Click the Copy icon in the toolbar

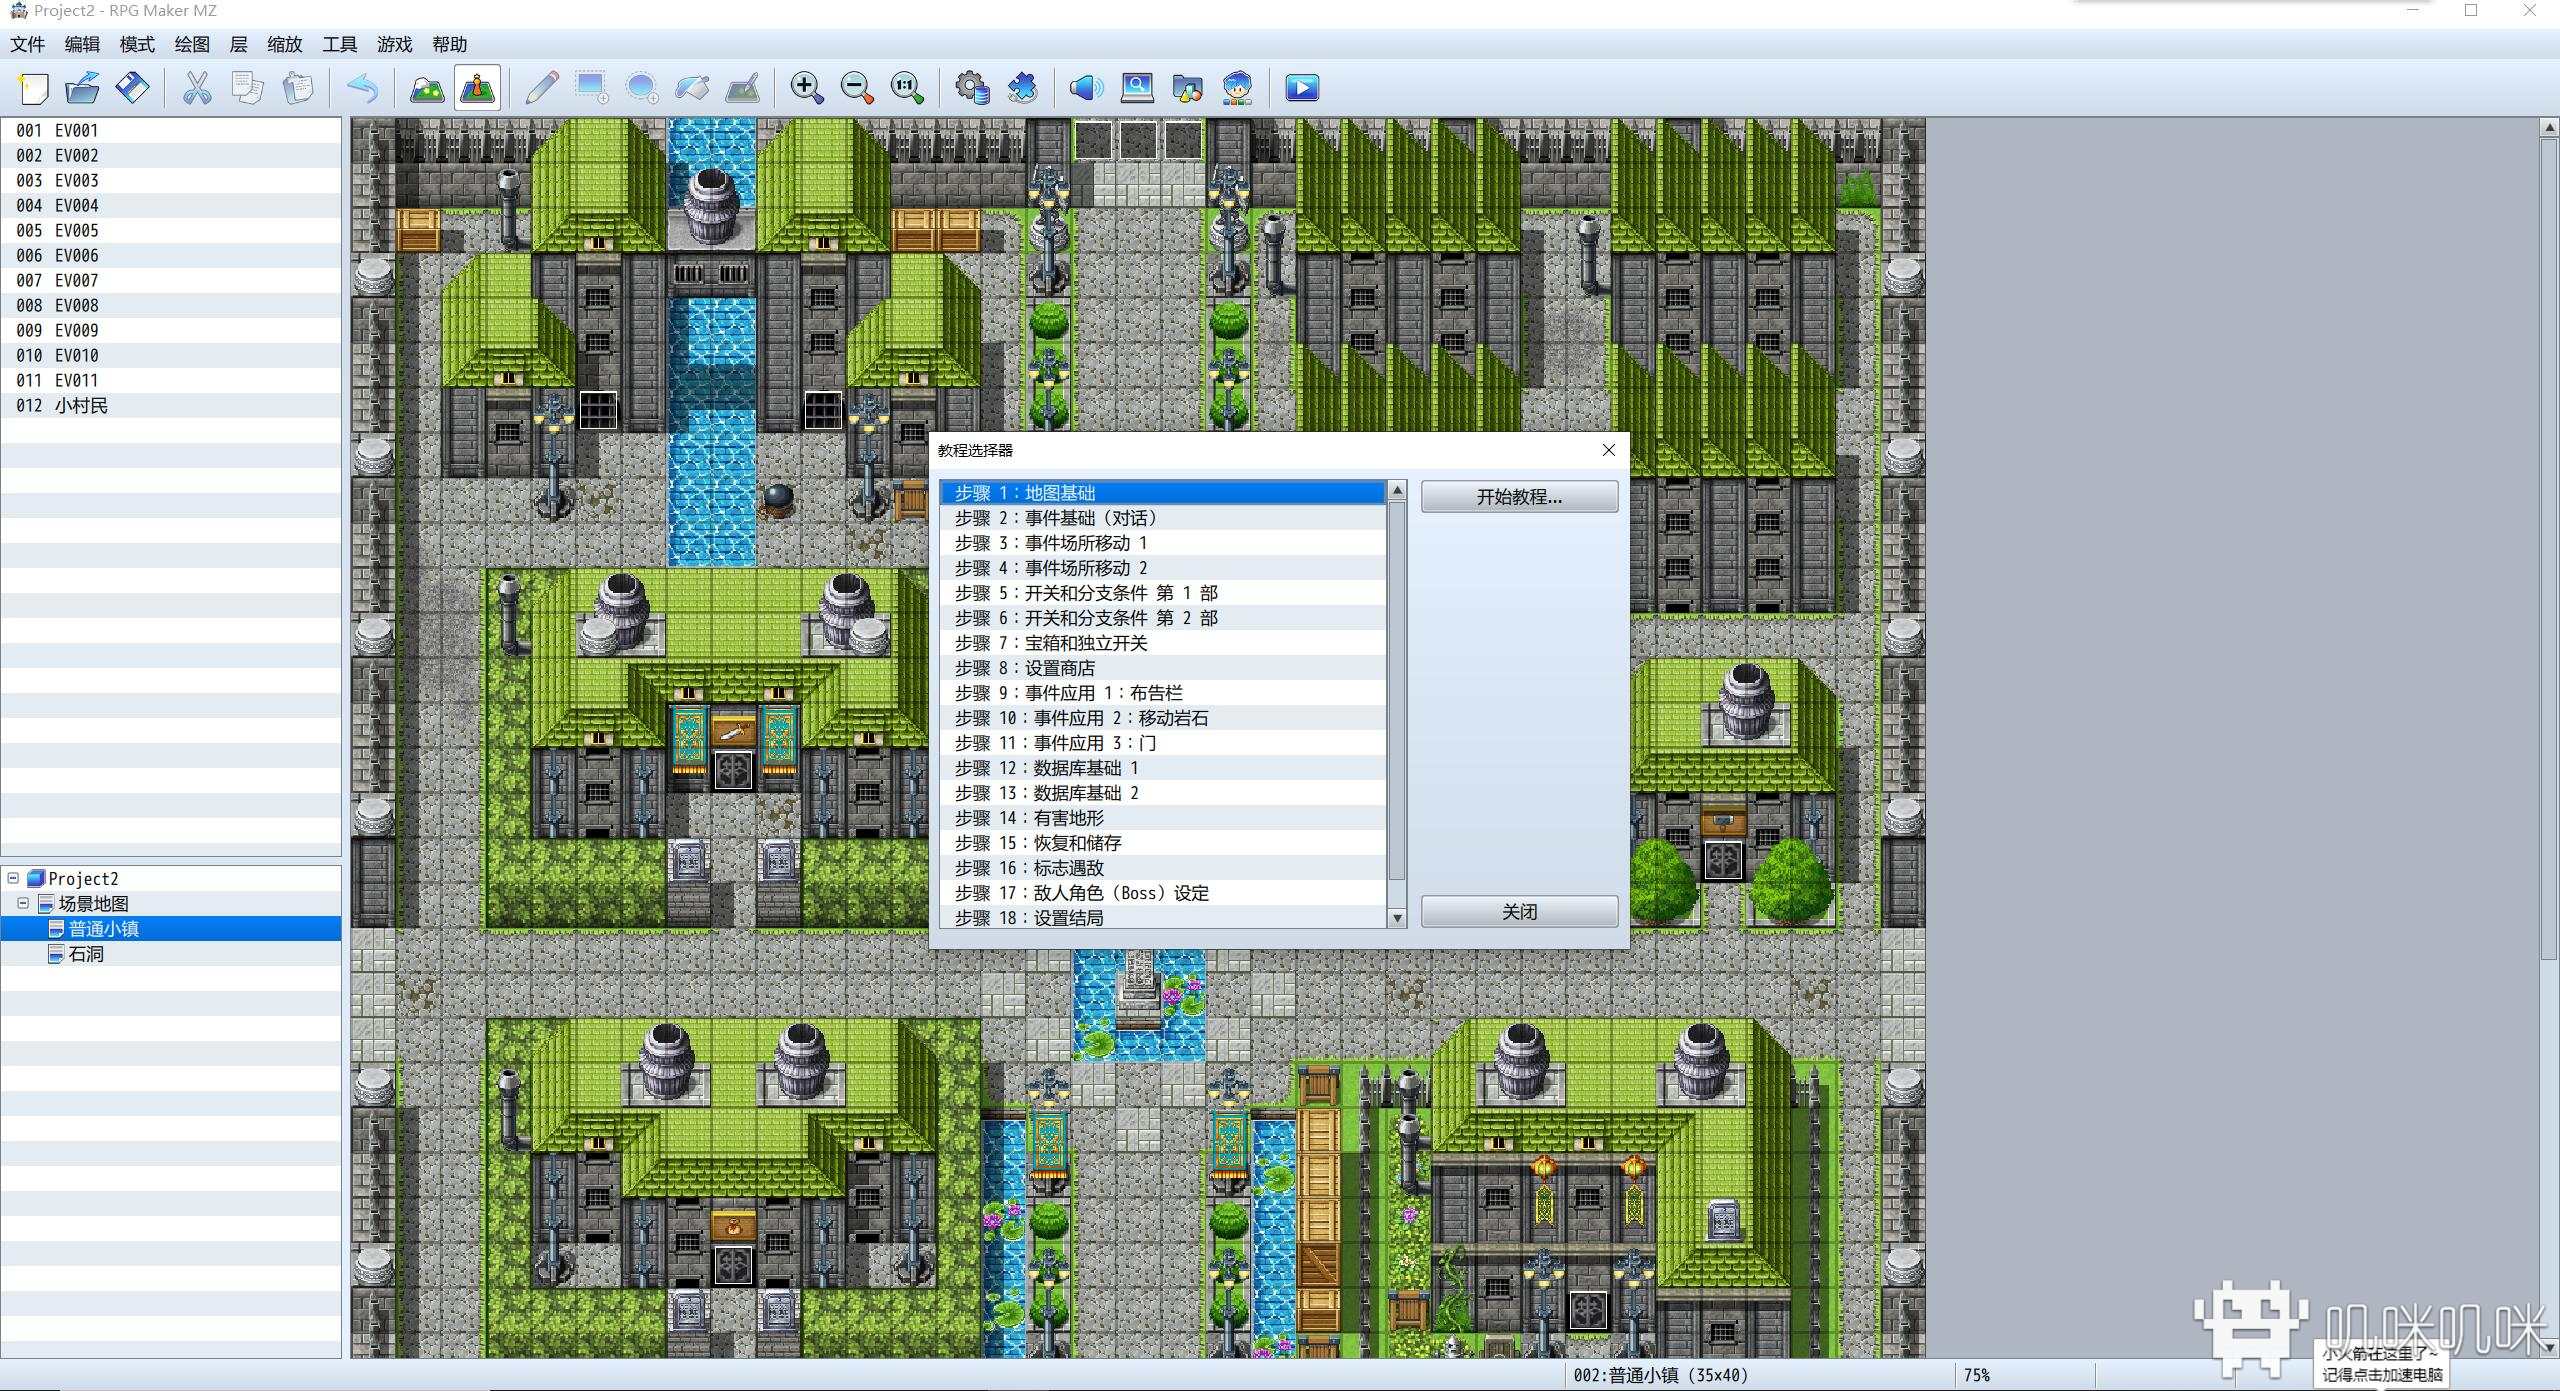pyautogui.click(x=247, y=88)
